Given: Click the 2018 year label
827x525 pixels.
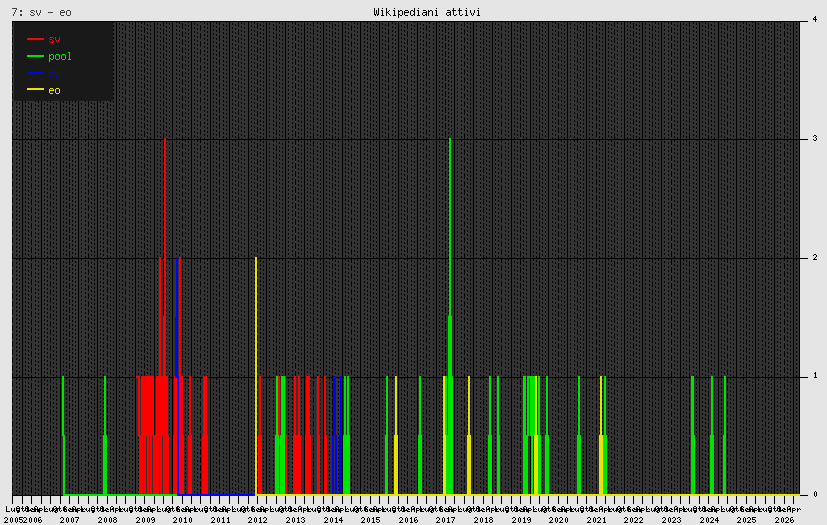Looking at the screenshot, I should coord(484,520).
